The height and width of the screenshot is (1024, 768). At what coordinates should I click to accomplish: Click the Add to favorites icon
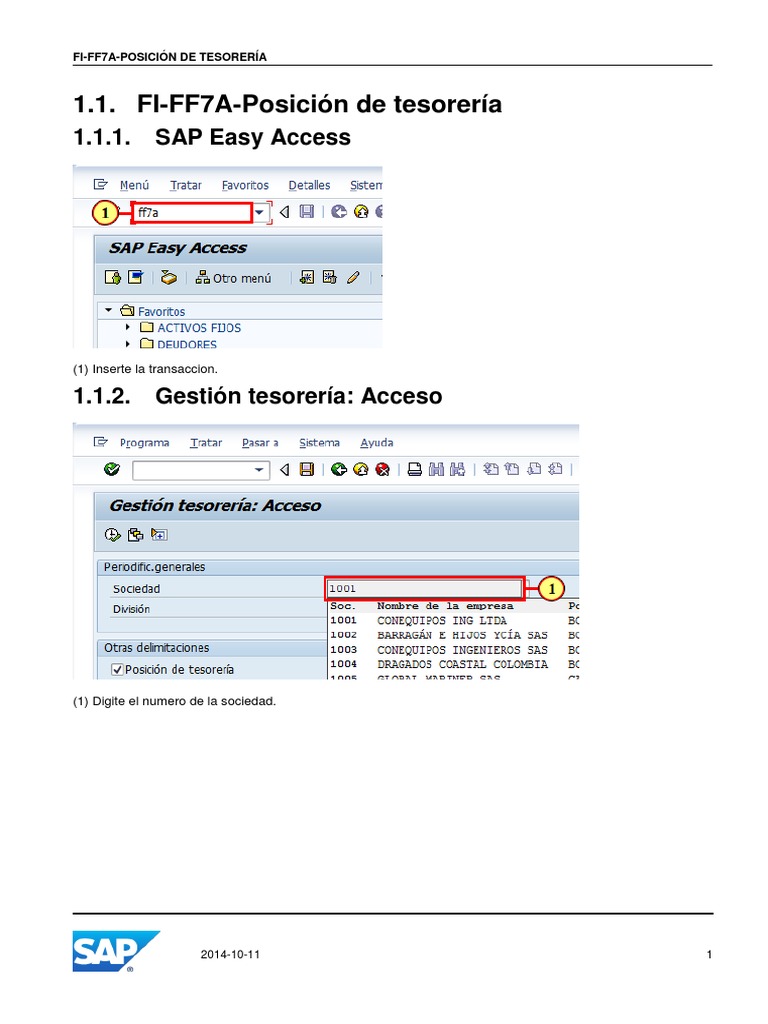[x=306, y=278]
